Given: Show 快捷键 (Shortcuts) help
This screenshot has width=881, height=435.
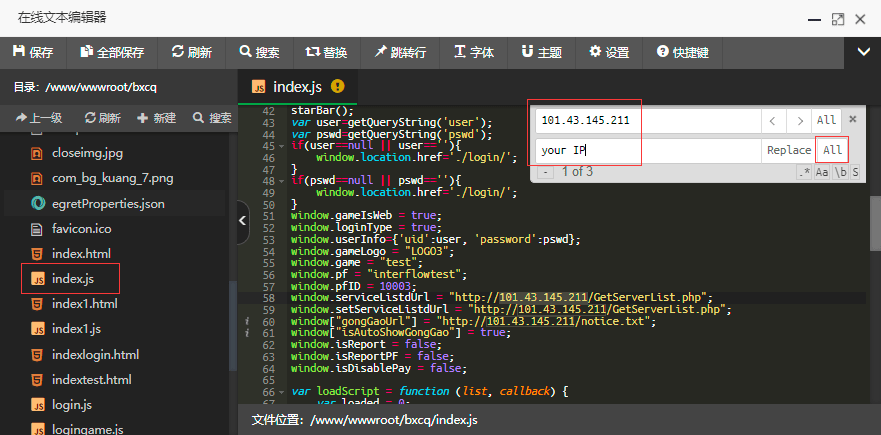Looking at the screenshot, I should pyautogui.click(x=682, y=52).
